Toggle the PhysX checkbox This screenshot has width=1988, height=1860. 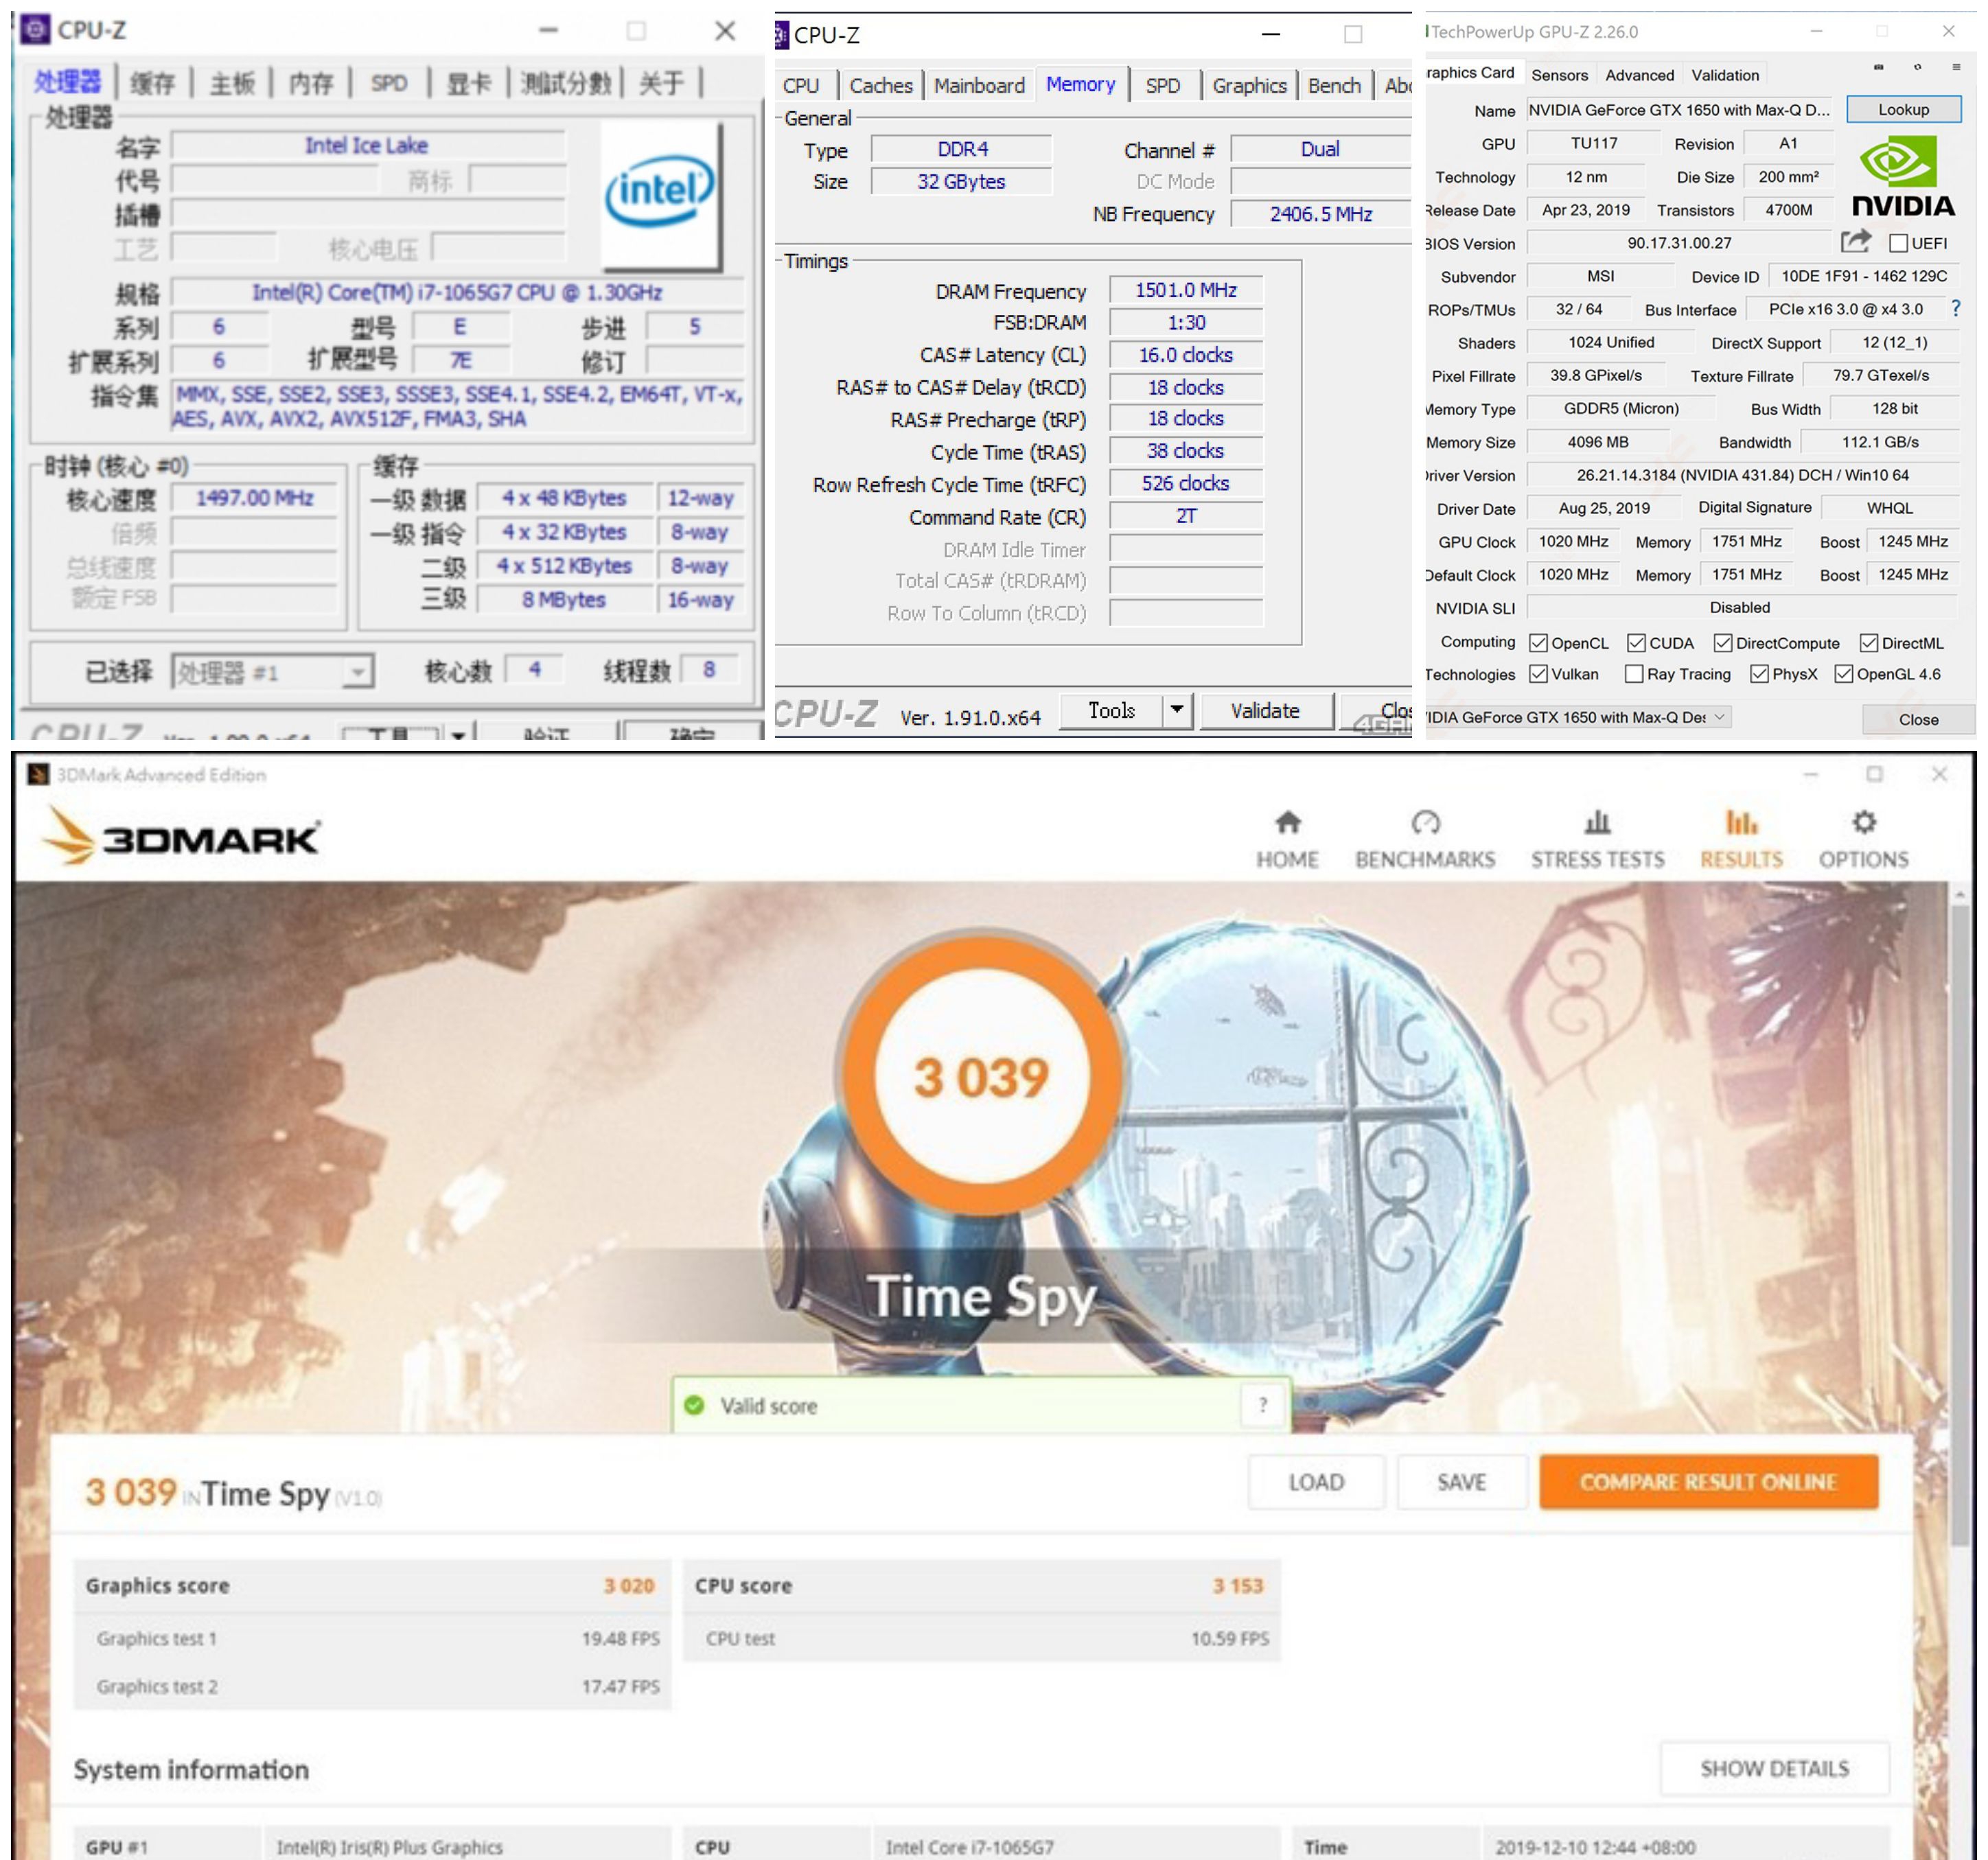point(1759,674)
